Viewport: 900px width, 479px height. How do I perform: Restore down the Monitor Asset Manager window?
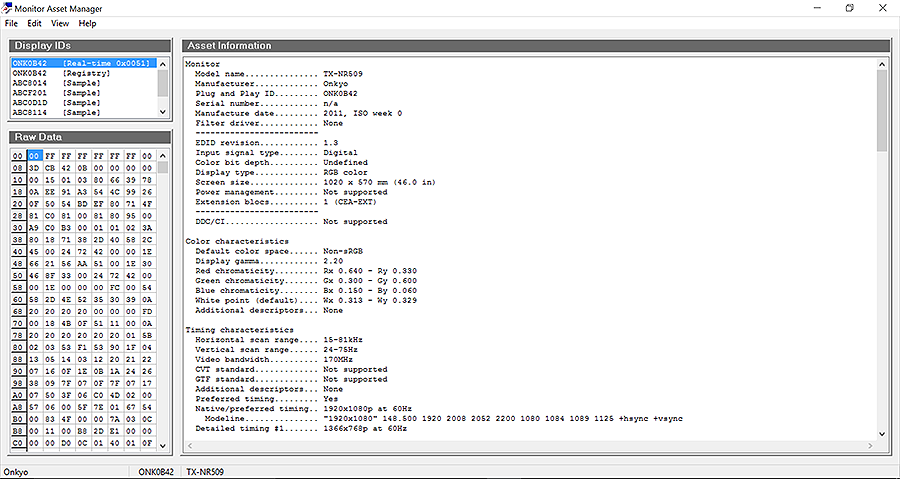coord(849,8)
